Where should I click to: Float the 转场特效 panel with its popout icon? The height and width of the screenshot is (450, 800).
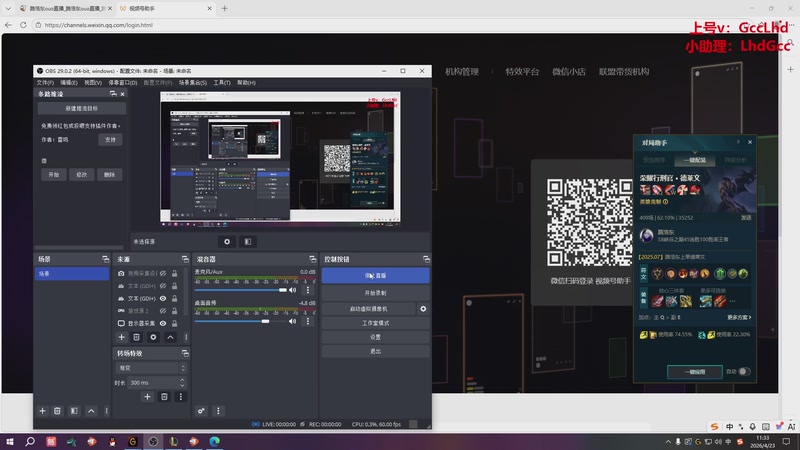point(185,353)
